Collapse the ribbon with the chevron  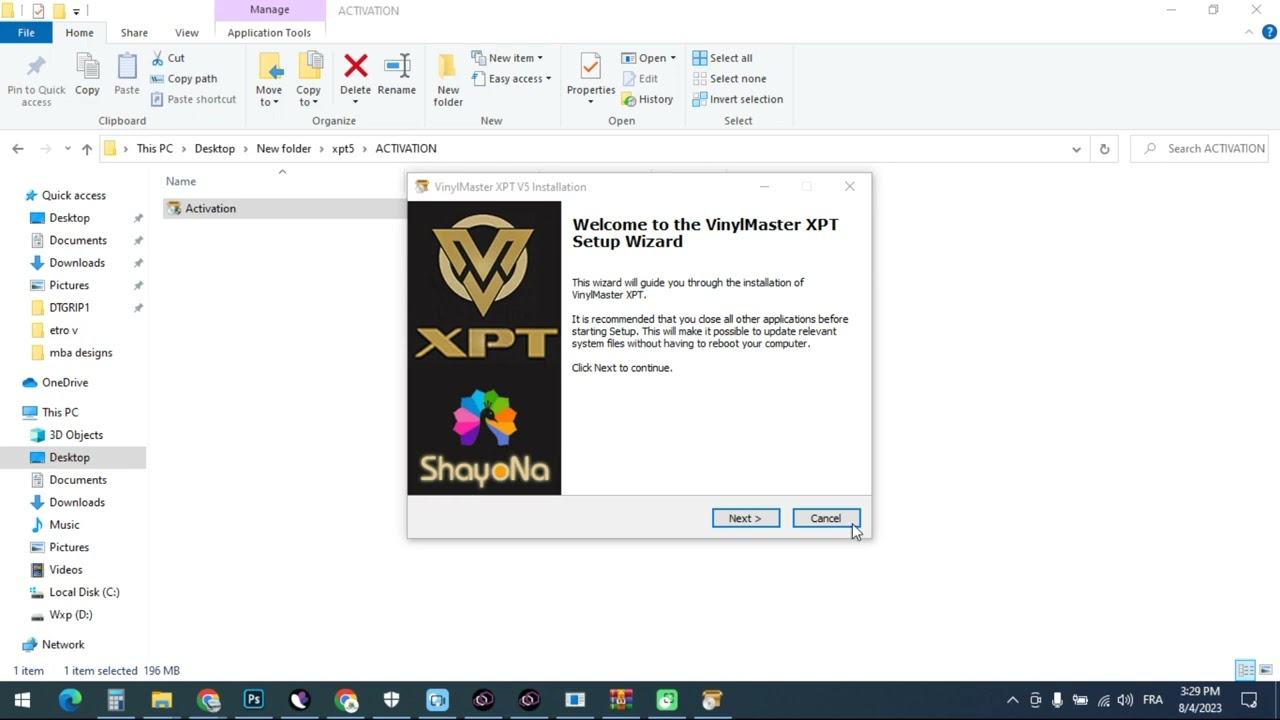pyautogui.click(x=1249, y=33)
